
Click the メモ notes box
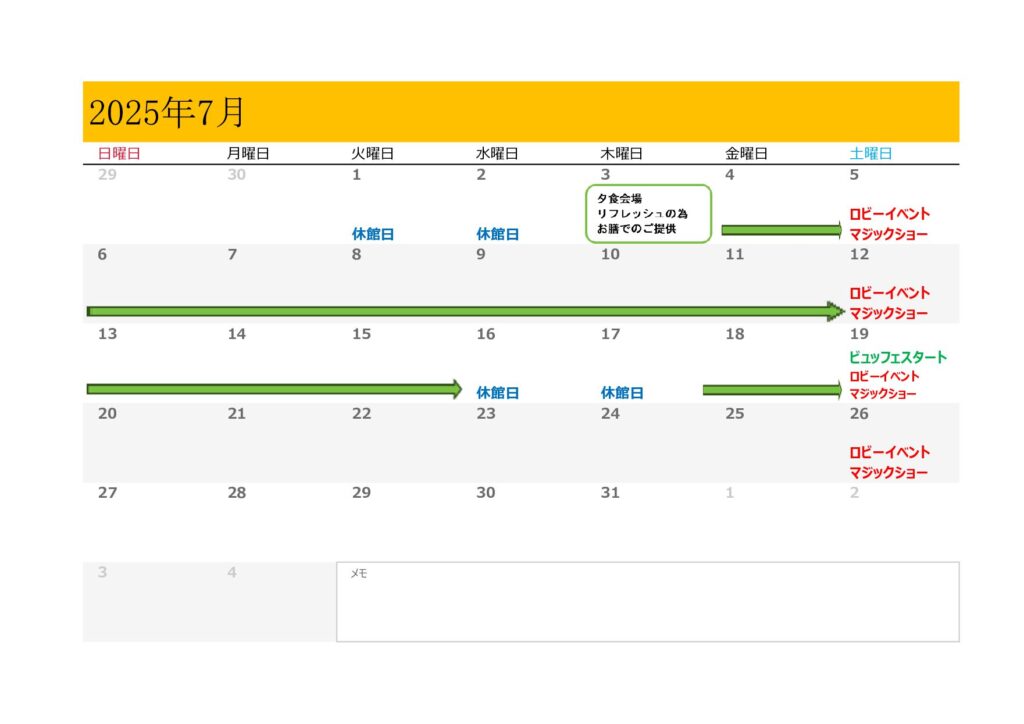click(x=648, y=601)
